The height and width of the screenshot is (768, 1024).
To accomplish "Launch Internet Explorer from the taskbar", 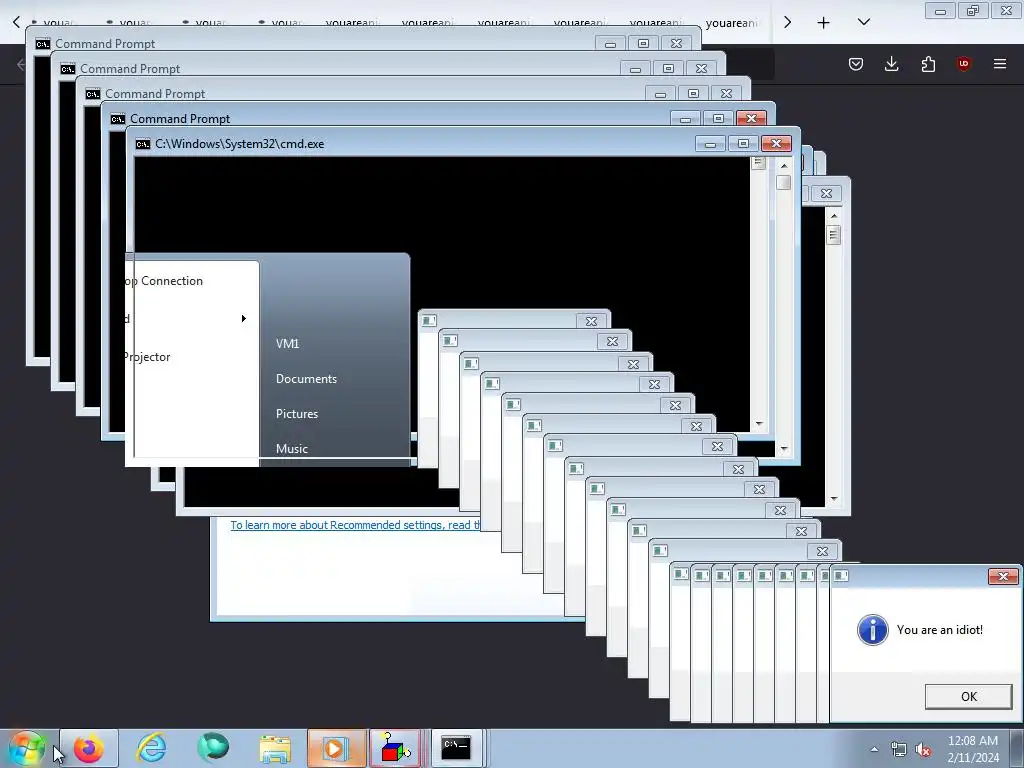I will click(x=151, y=748).
